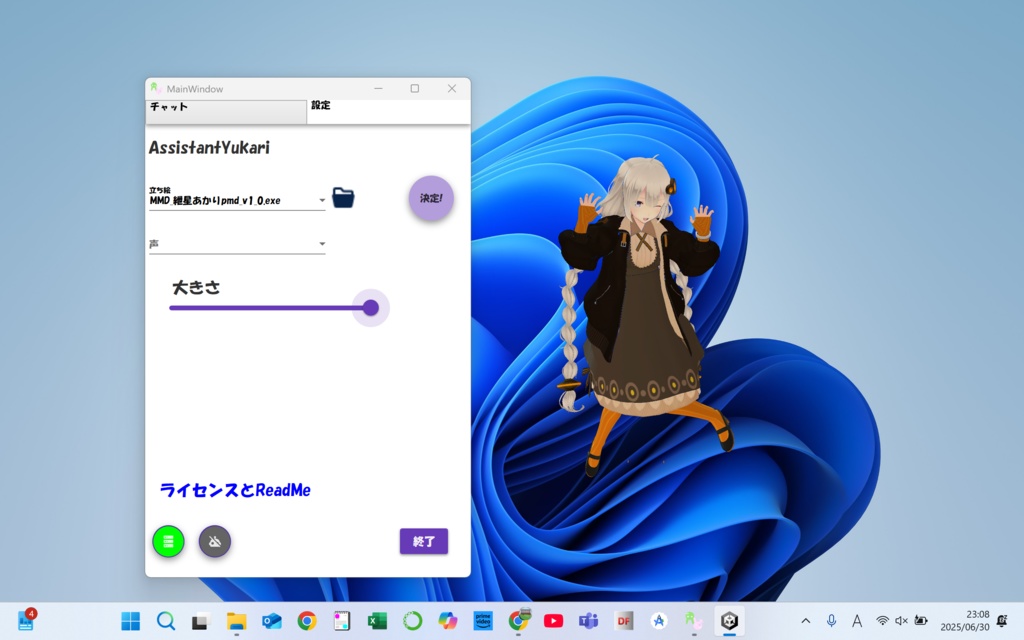Viewport: 1024px width, 640px height.
Task: Click the green list menu button
Action: 168,541
